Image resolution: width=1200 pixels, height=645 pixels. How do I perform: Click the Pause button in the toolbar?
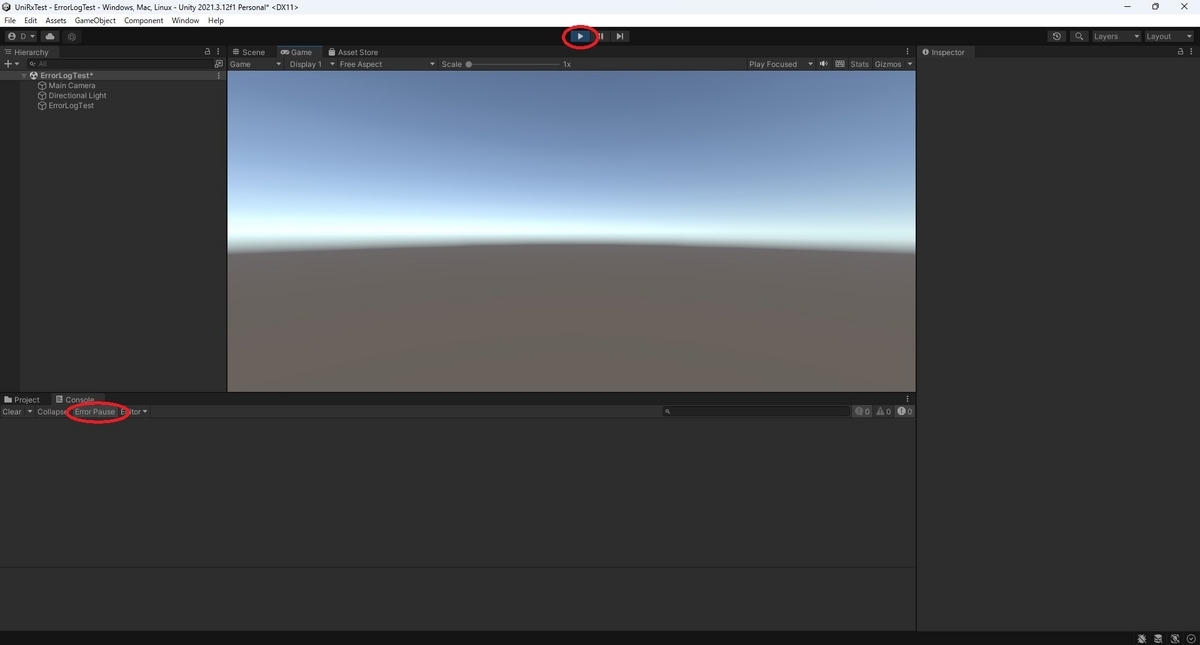(x=600, y=36)
